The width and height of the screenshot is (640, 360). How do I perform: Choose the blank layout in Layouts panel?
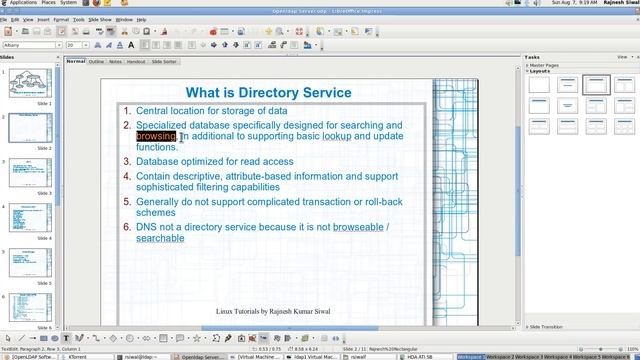539,85
